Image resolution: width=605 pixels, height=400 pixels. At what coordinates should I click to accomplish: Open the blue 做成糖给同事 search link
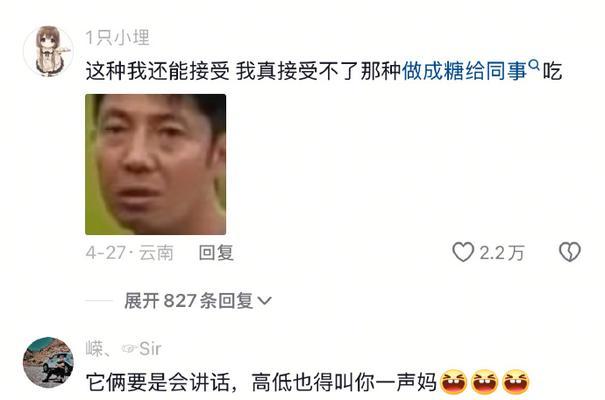pyautogui.click(x=464, y=71)
